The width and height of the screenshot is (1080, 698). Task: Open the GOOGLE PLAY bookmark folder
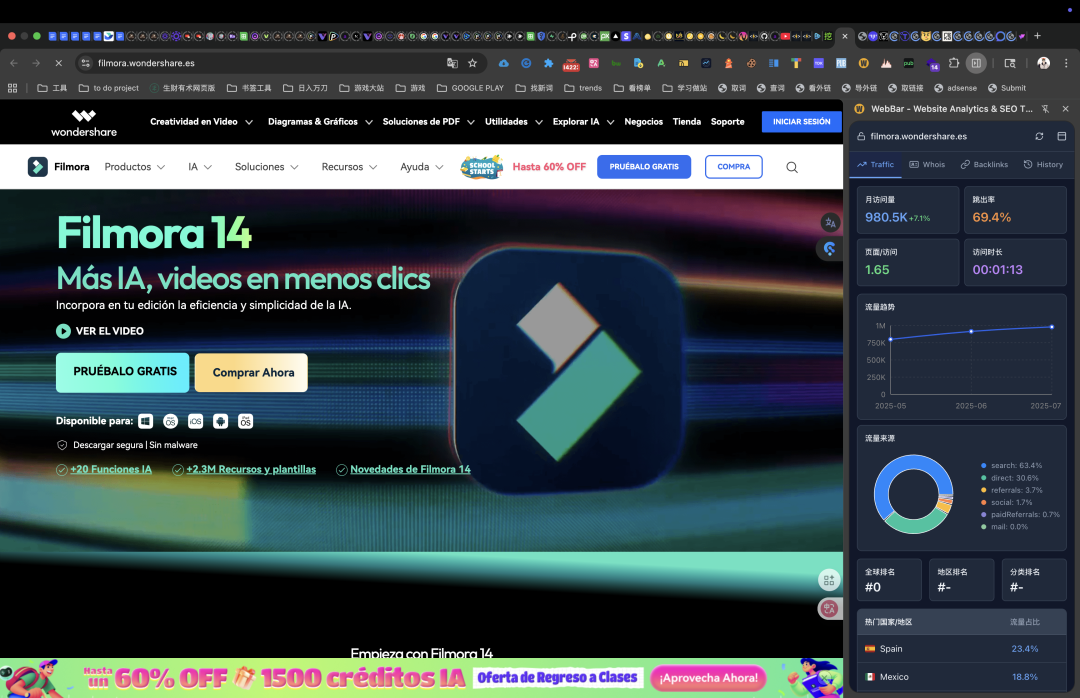click(x=470, y=88)
